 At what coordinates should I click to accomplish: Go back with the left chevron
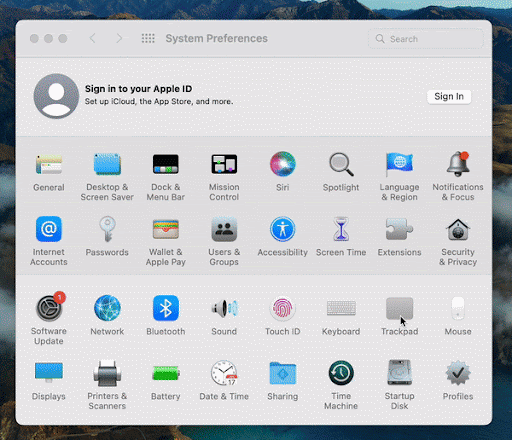(92, 38)
